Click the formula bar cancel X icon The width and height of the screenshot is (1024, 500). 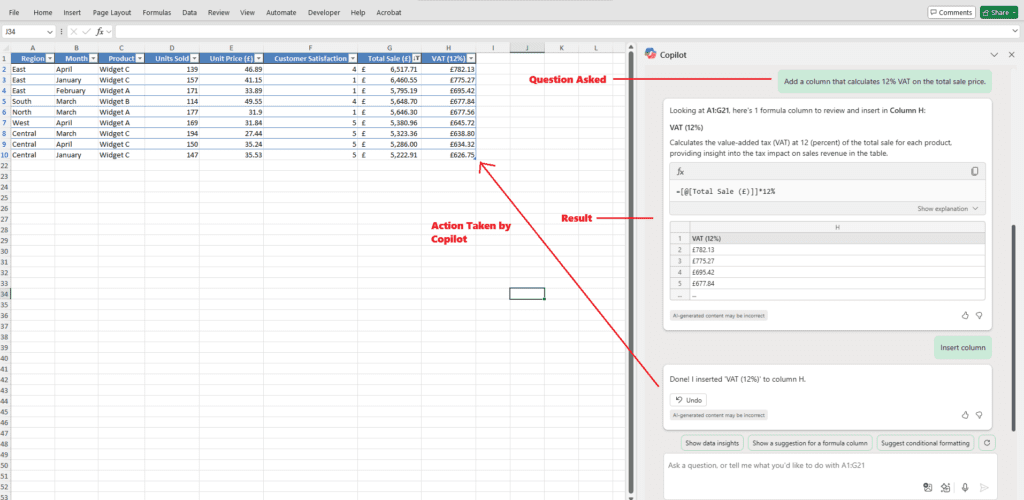(x=74, y=31)
